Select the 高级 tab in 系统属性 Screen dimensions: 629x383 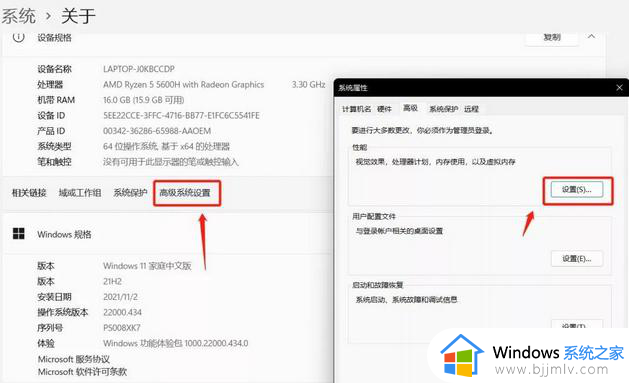point(410,108)
